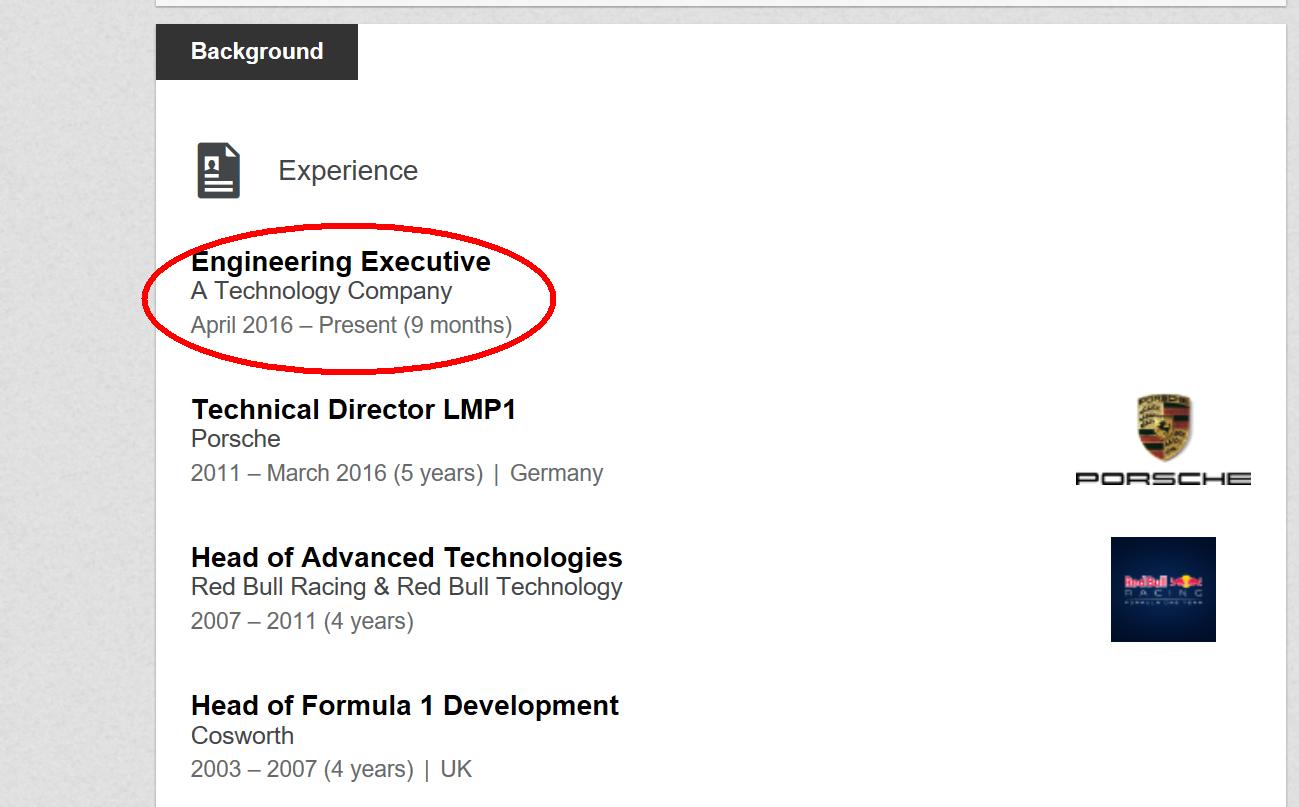
Task: Open the Head of Formula 1 Development title
Action: [405, 706]
